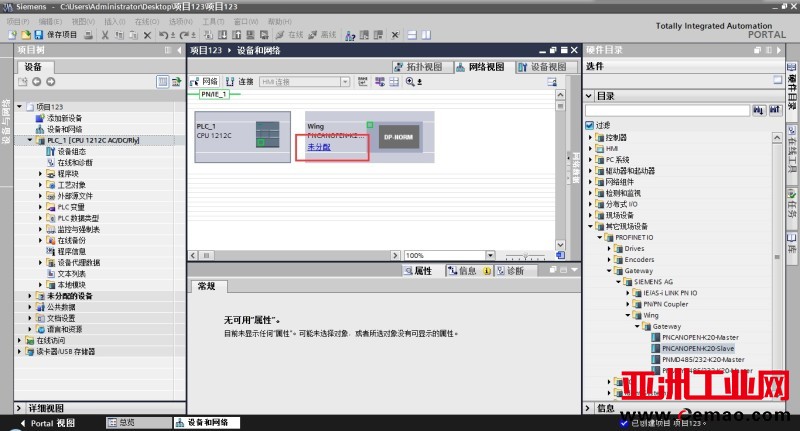Select 在线和诊断 online and diagnostics item
The width and height of the screenshot is (800, 431).
[75, 163]
